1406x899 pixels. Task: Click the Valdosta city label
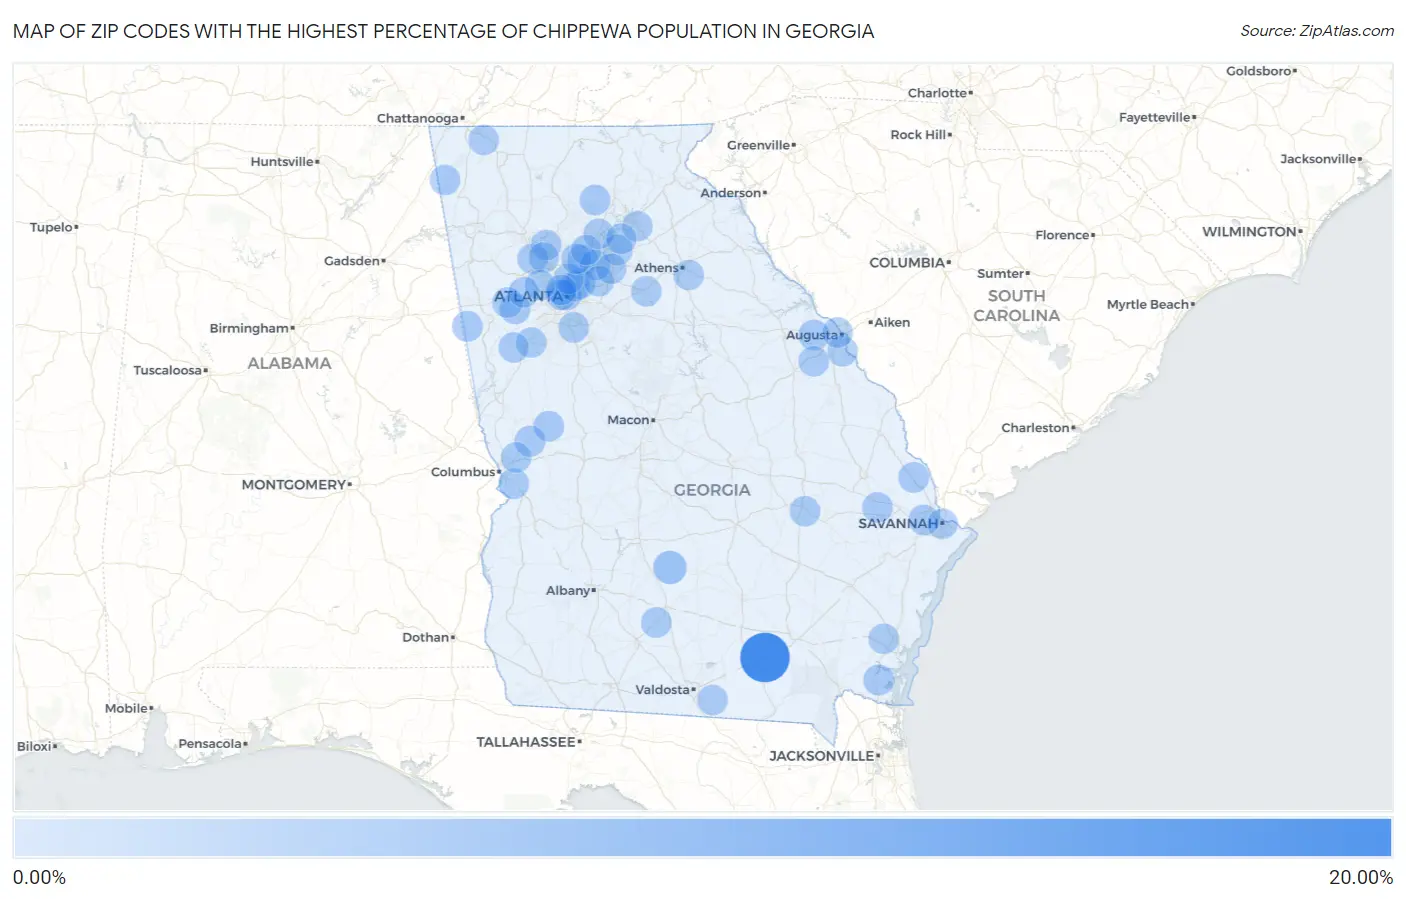(x=662, y=690)
